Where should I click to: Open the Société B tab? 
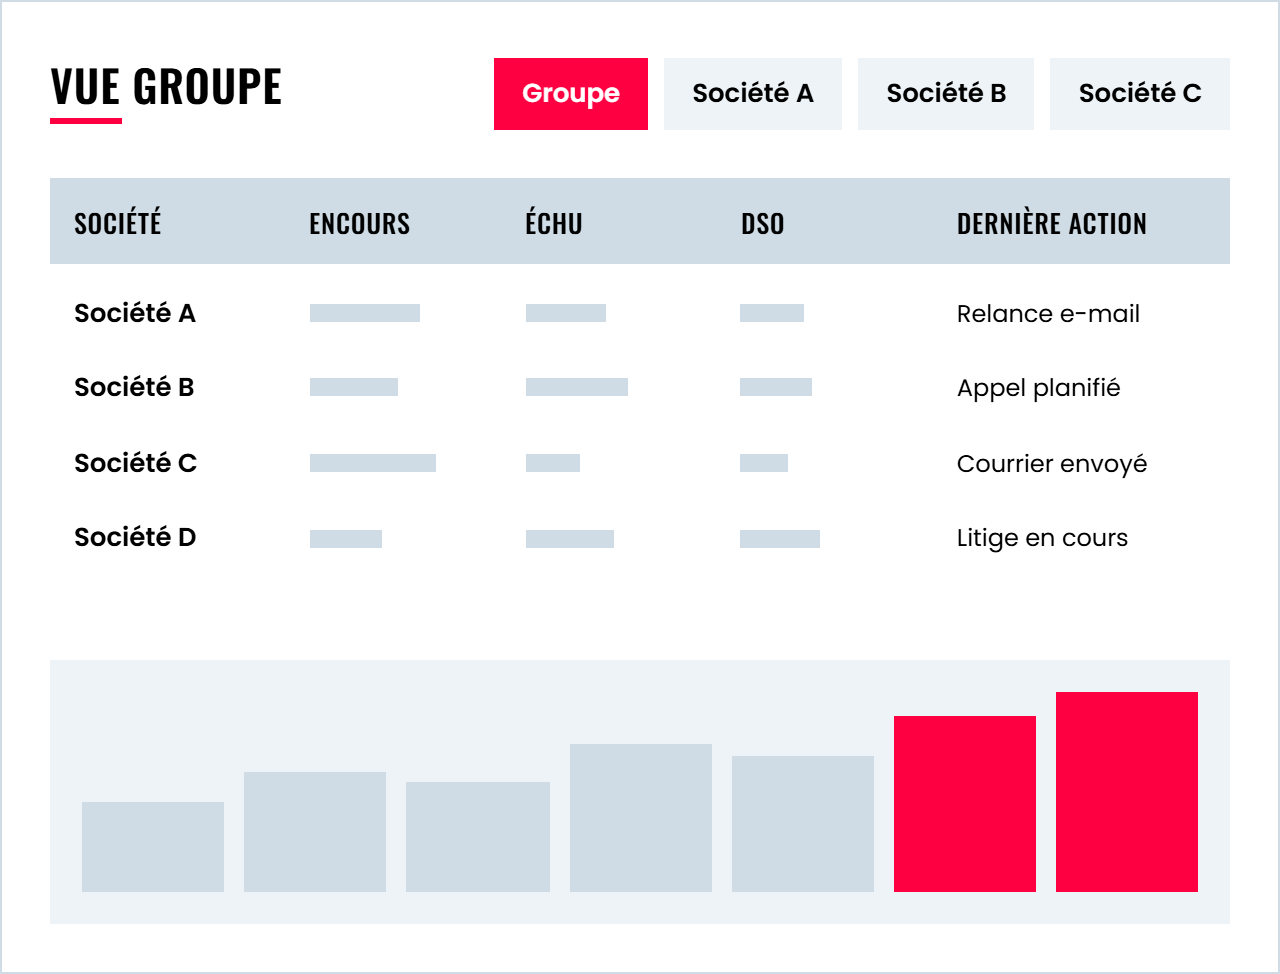946,94
